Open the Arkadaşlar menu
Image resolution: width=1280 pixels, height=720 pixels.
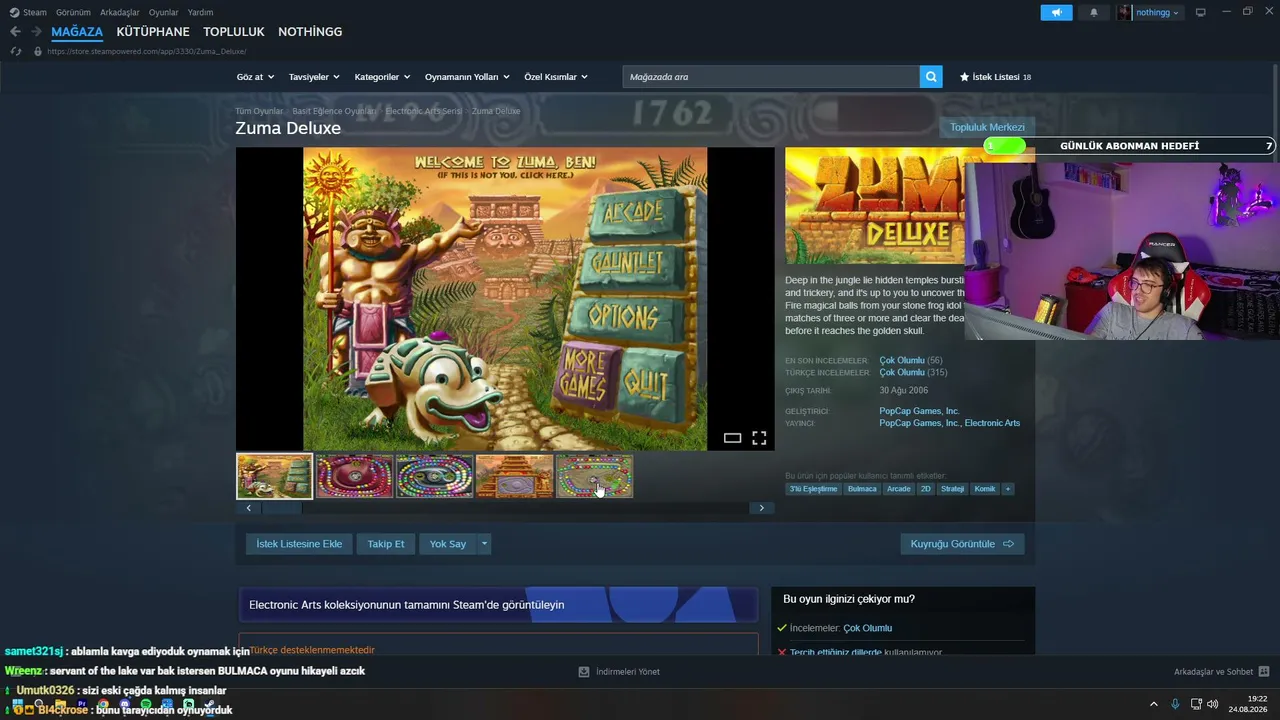pyautogui.click(x=120, y=12)
